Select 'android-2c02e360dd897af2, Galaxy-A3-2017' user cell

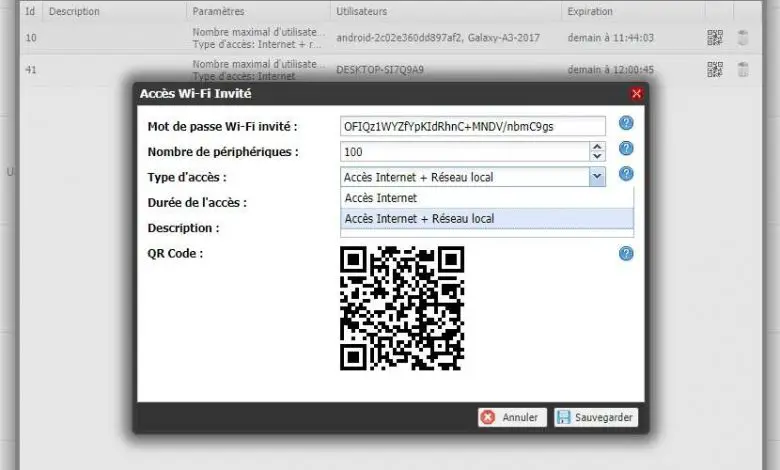point(438,38)
